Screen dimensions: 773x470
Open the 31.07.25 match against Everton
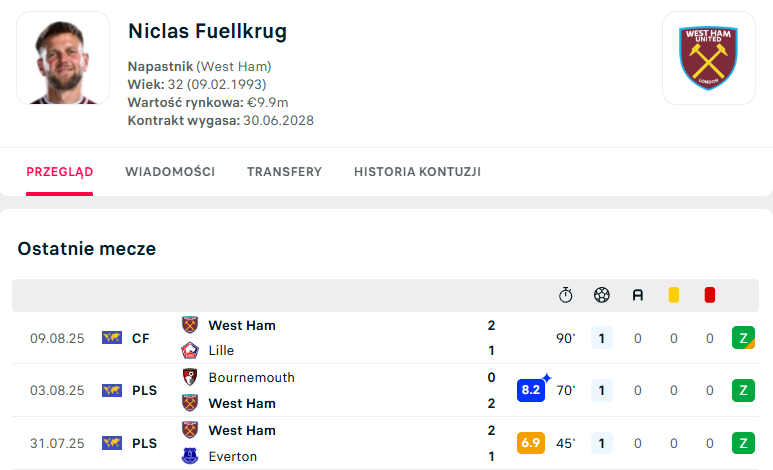click(386, 443)
